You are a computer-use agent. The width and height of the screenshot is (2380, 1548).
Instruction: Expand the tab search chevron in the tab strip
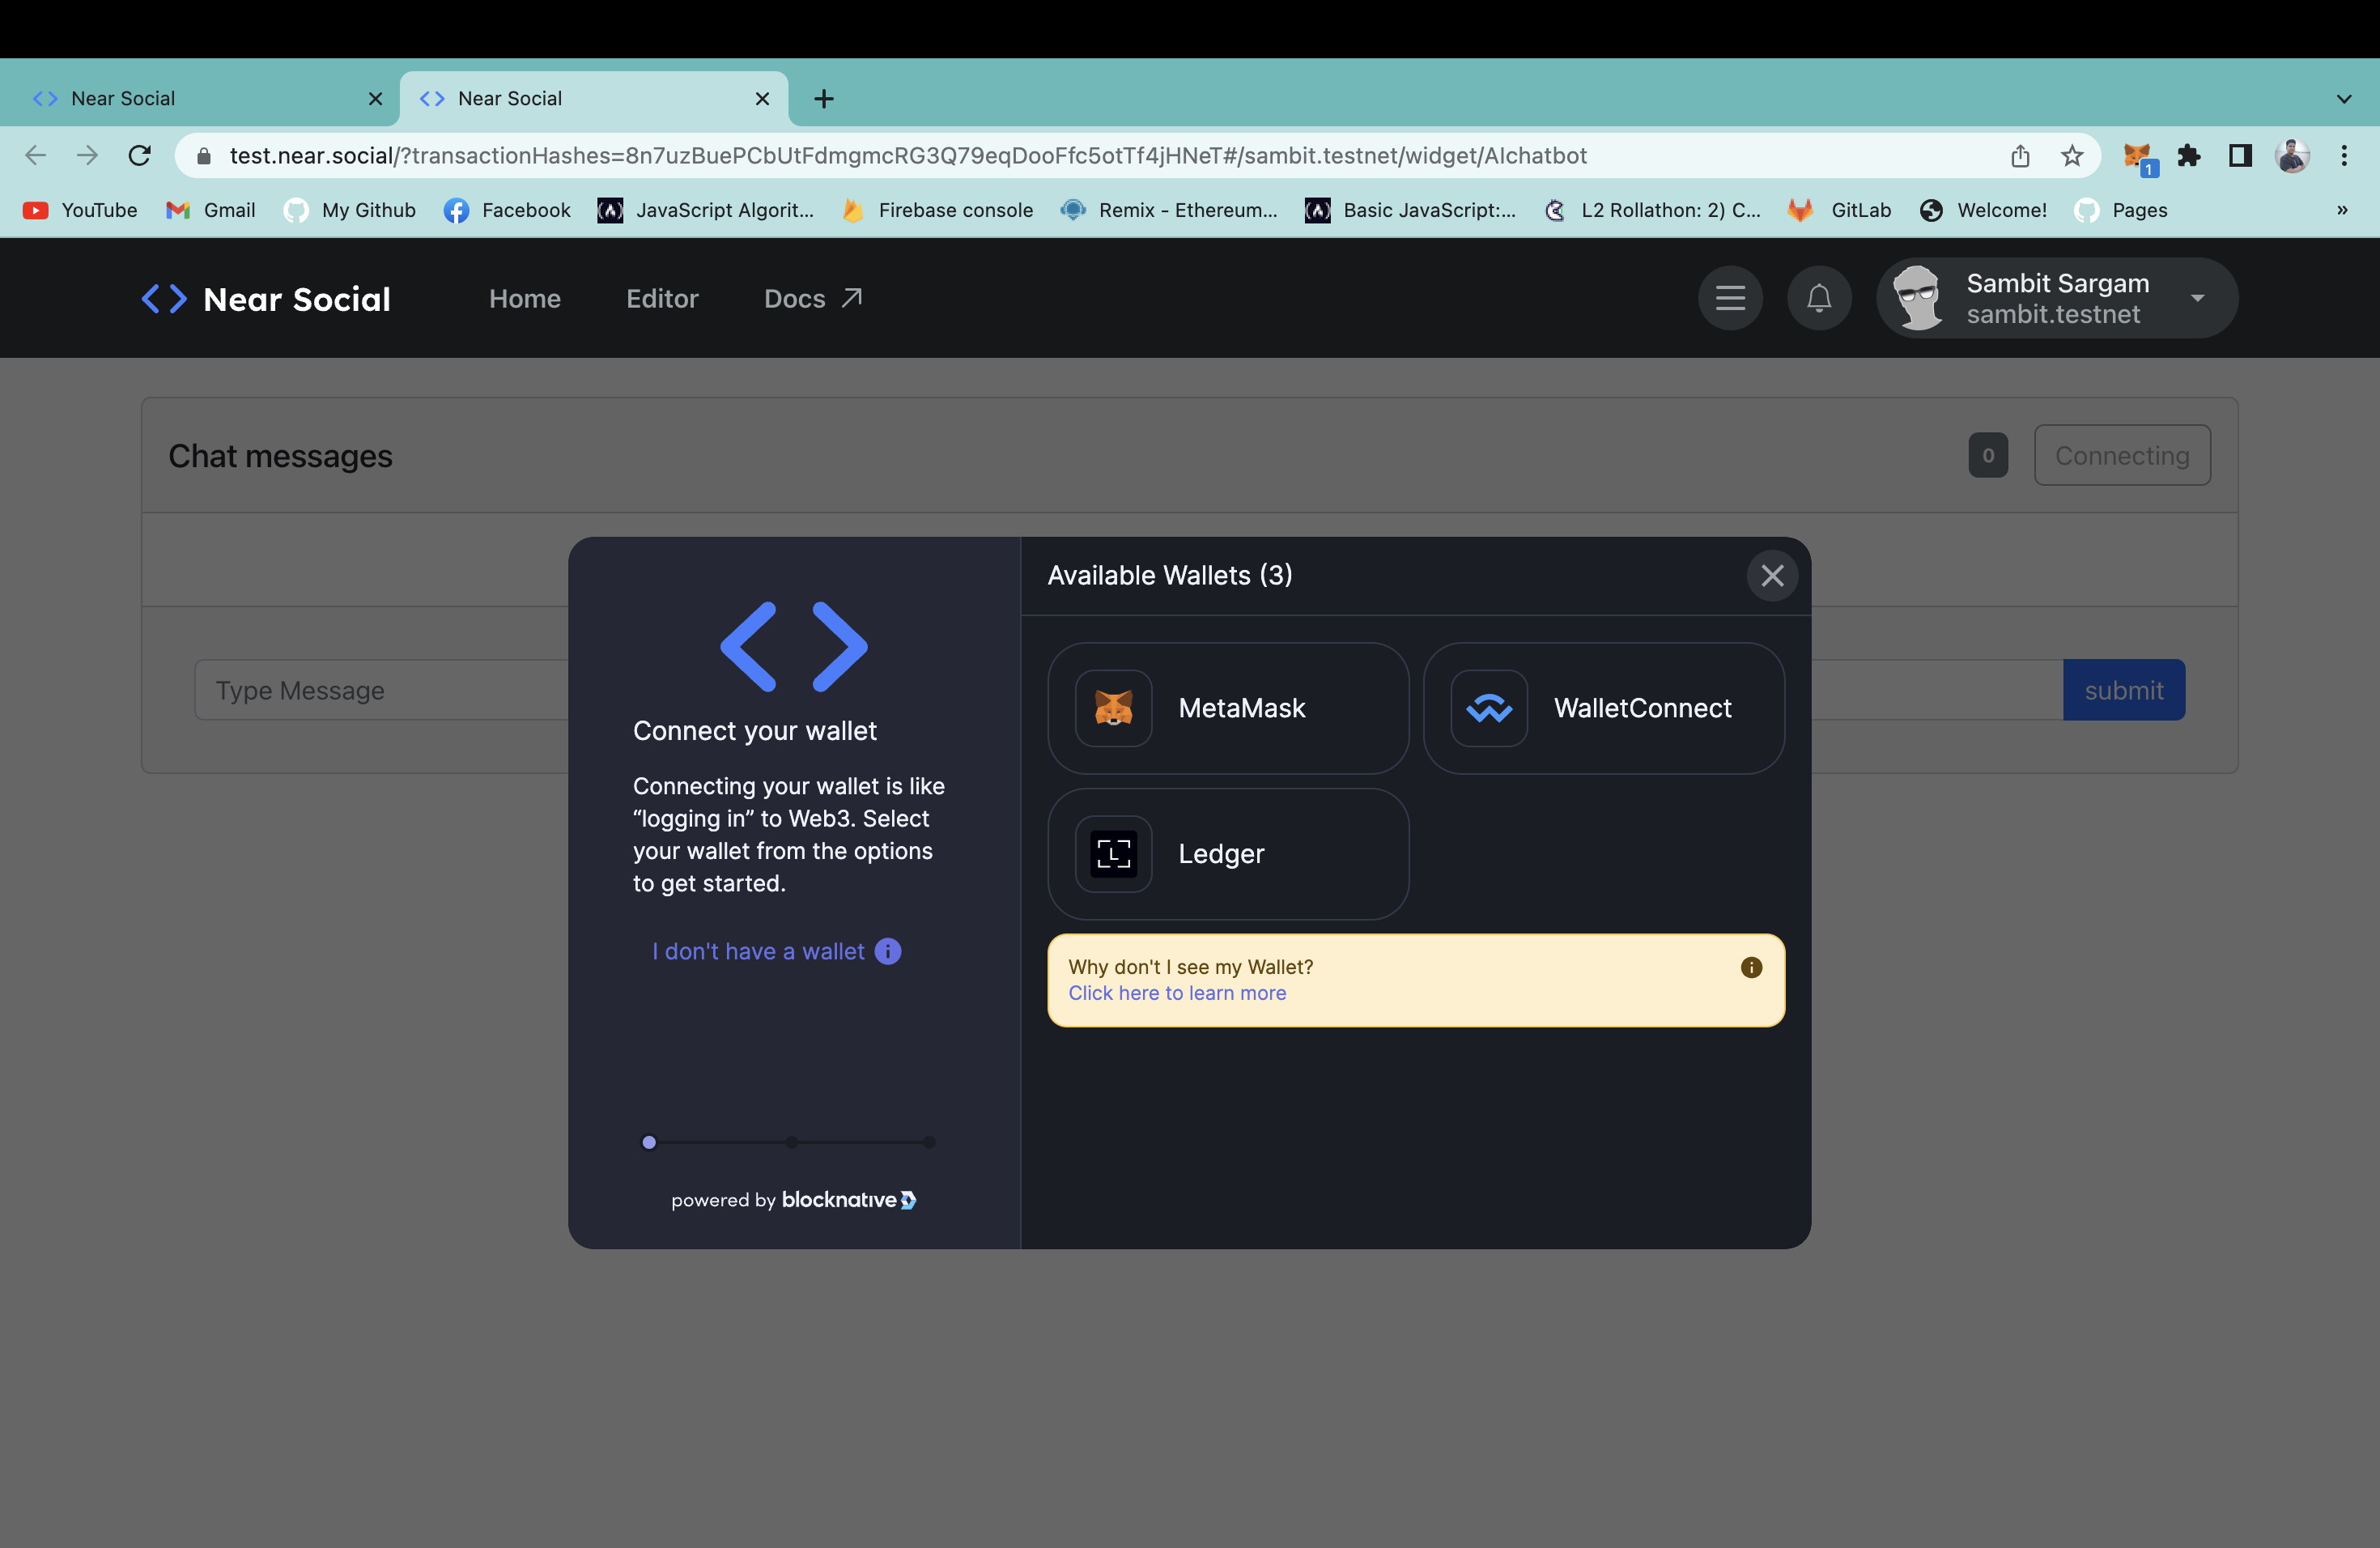[2343, 99]
